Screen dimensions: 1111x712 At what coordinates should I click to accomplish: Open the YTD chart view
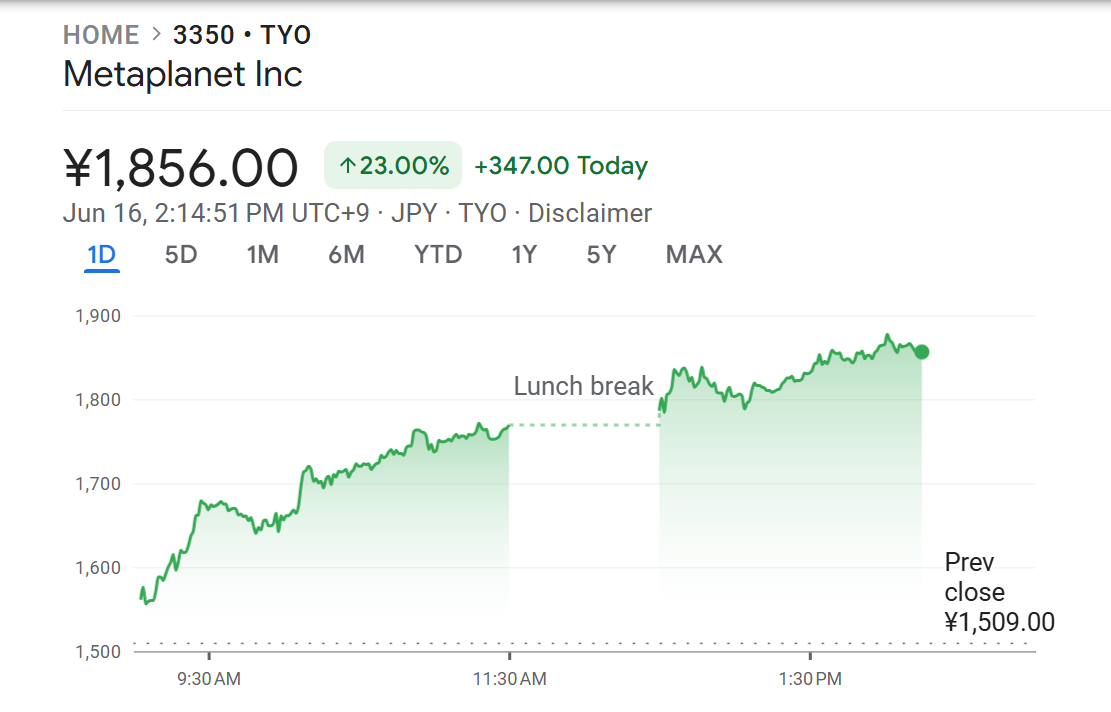(x=438, y=254)
